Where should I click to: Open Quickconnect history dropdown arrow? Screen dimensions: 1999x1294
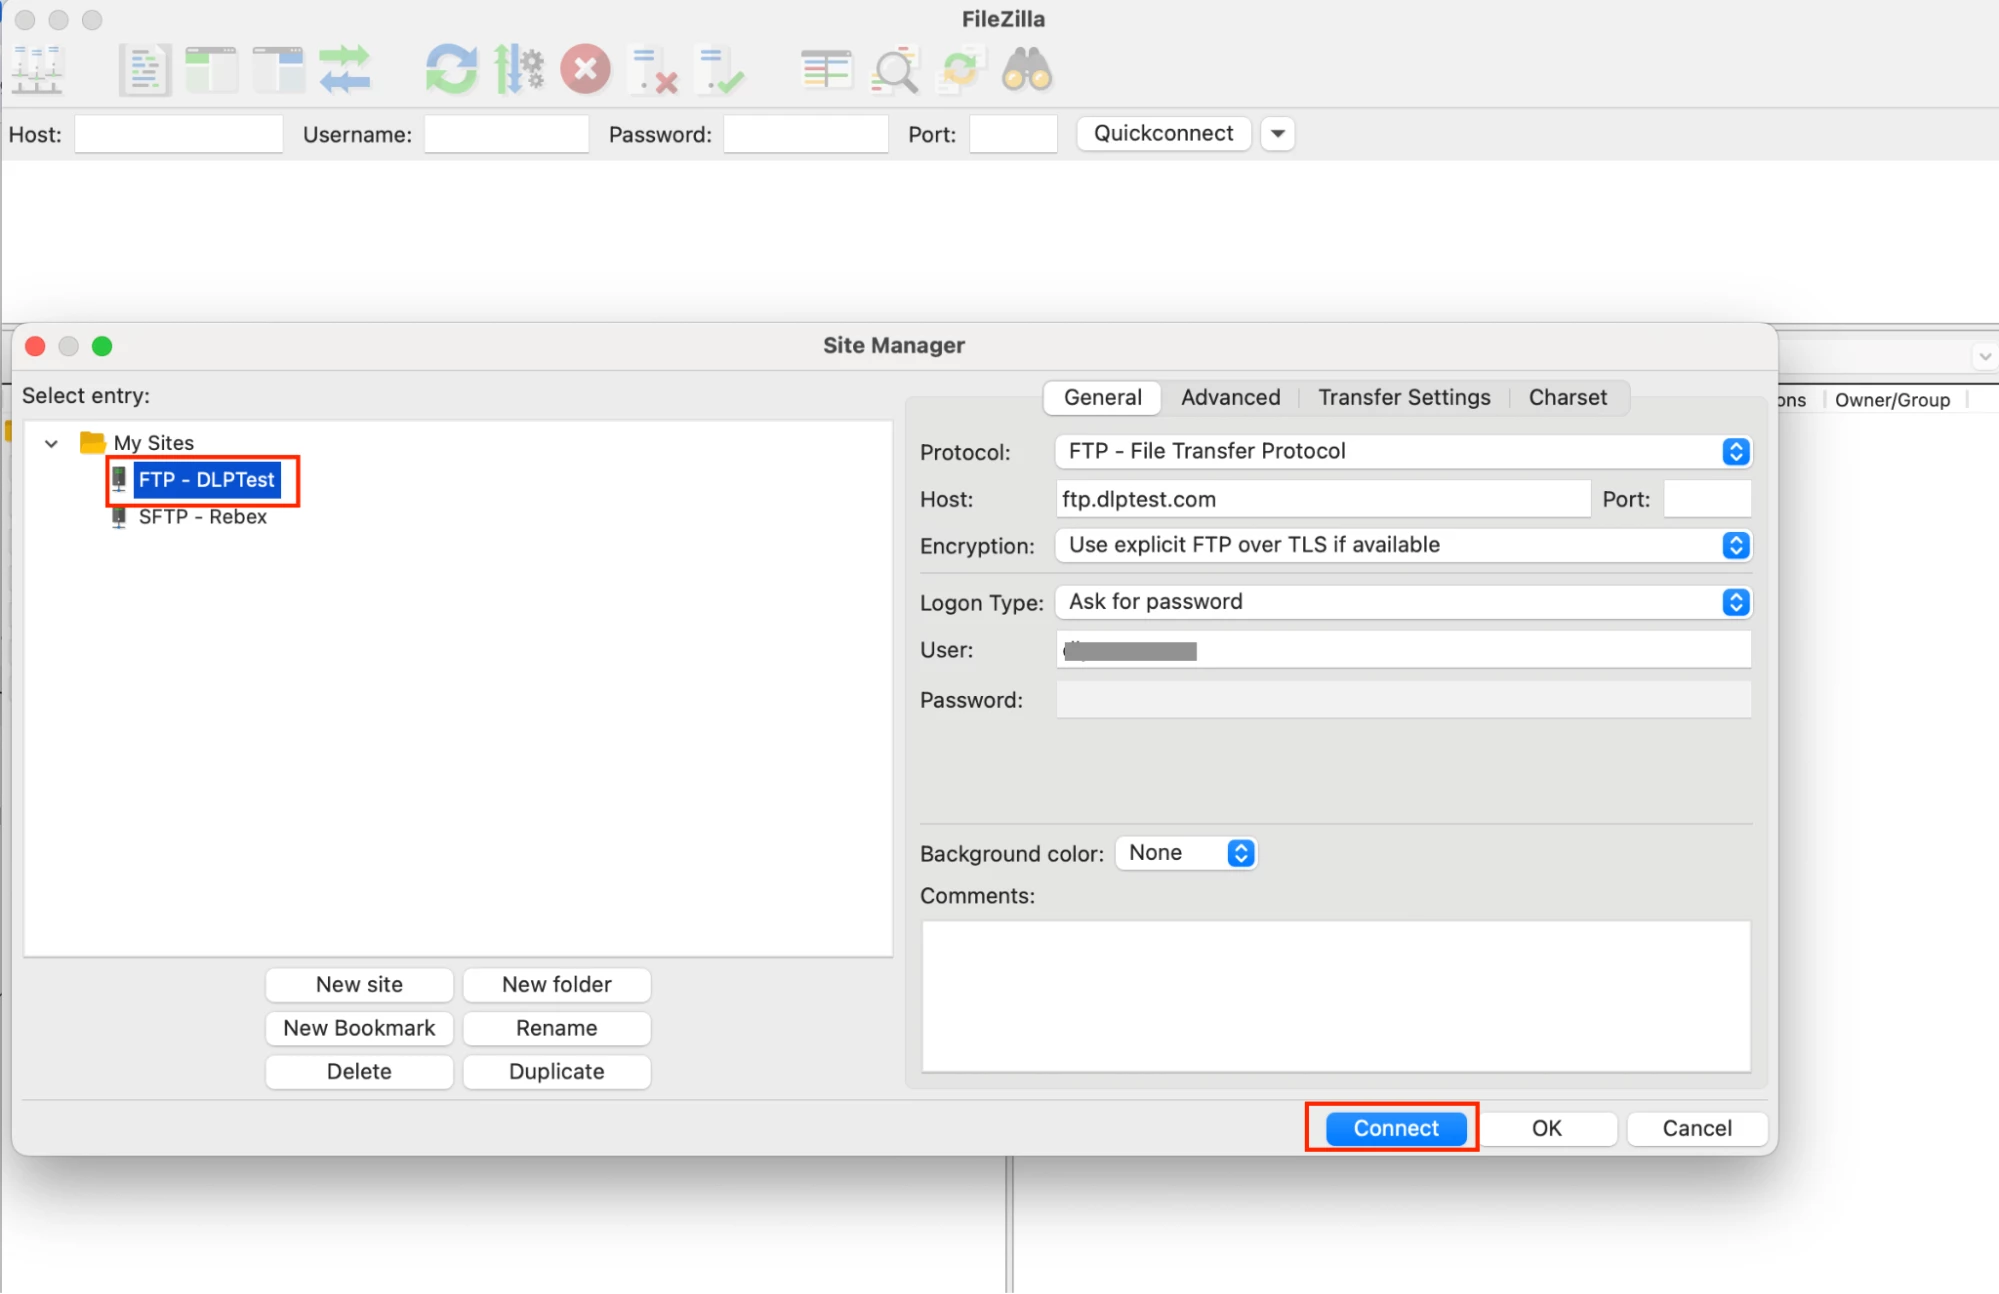(x=1277, y=134)
